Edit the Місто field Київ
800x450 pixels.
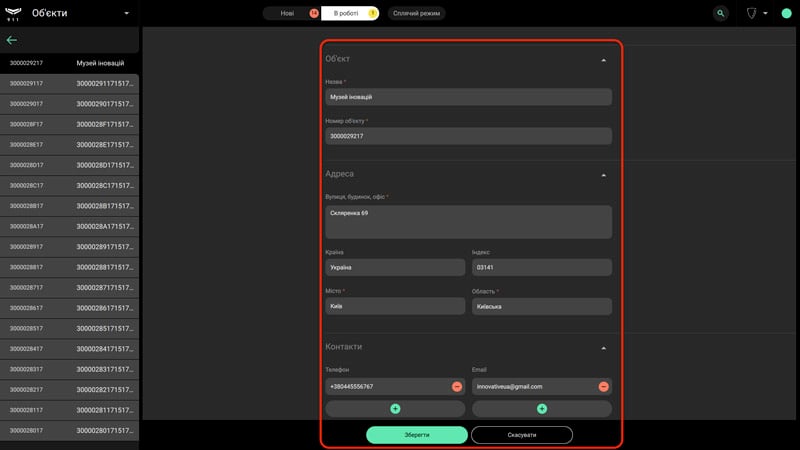(395, 306)
